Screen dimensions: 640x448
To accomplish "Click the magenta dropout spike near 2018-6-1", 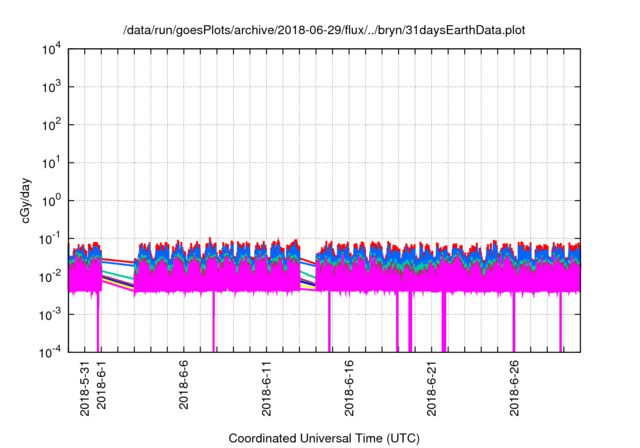I will [98, 322].
